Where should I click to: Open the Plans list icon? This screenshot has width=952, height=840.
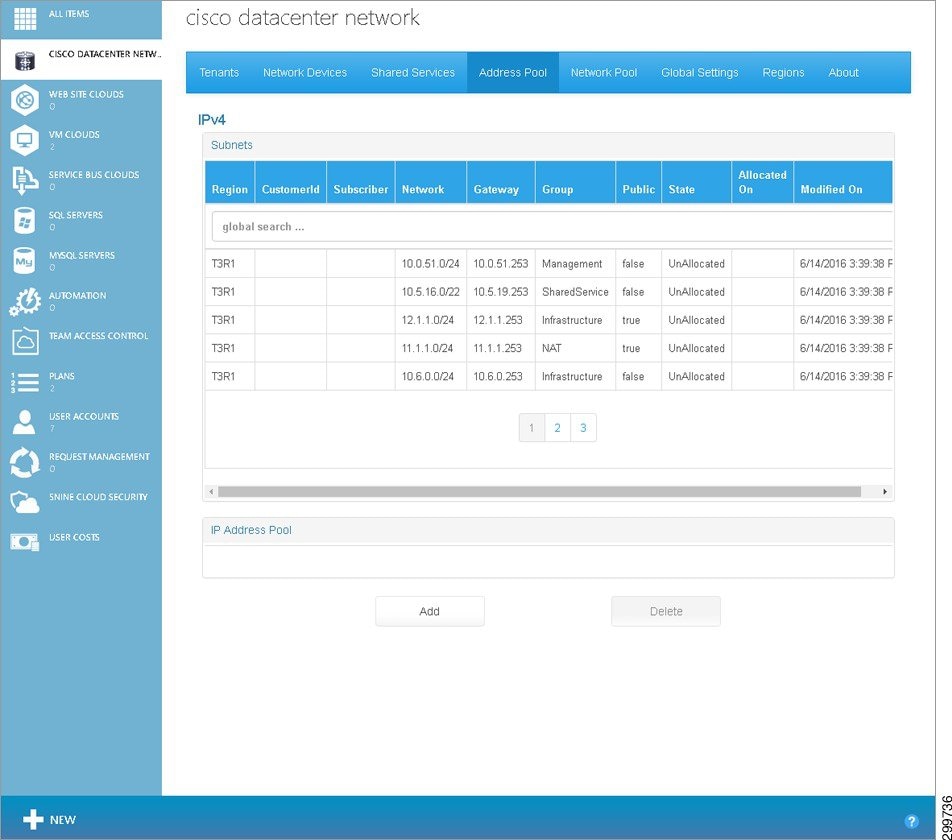25,382
